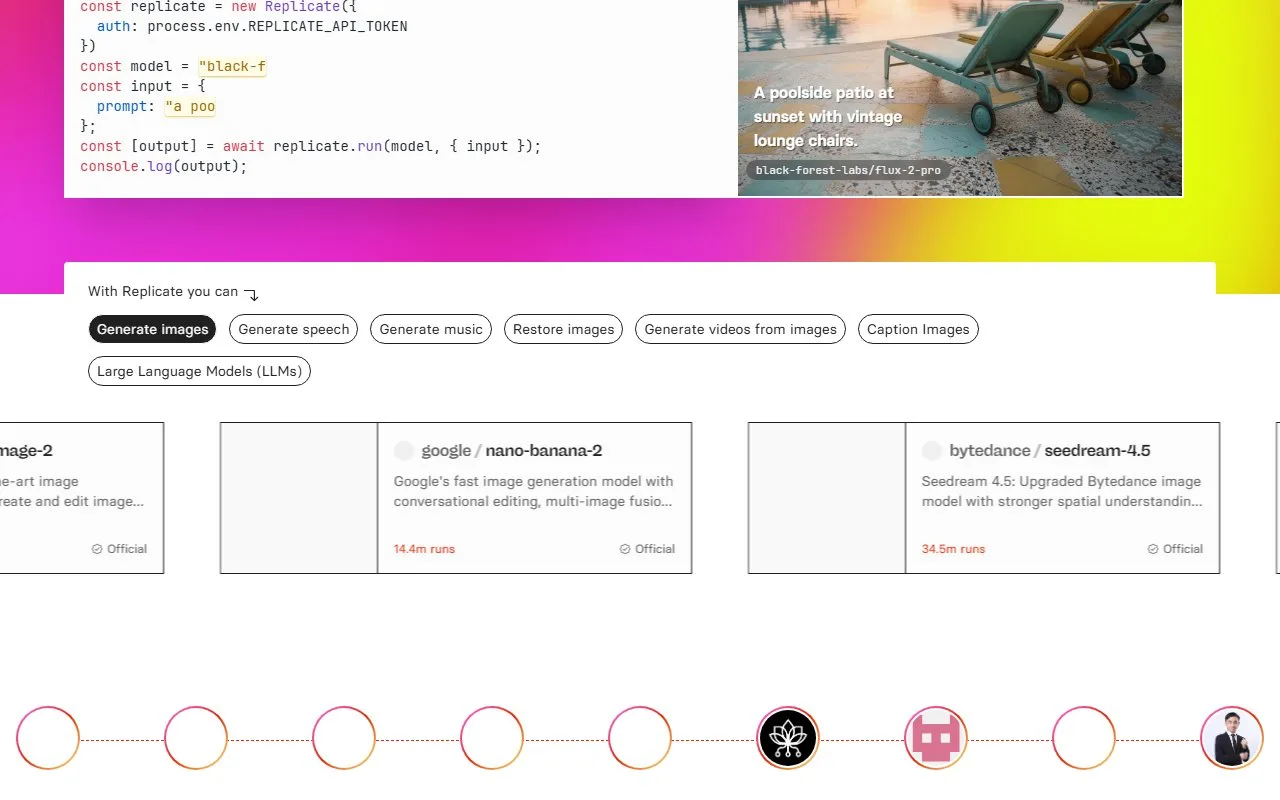Click the seedream-4.5 description text
1280x800 pixels.
(x=1062, y=491)
